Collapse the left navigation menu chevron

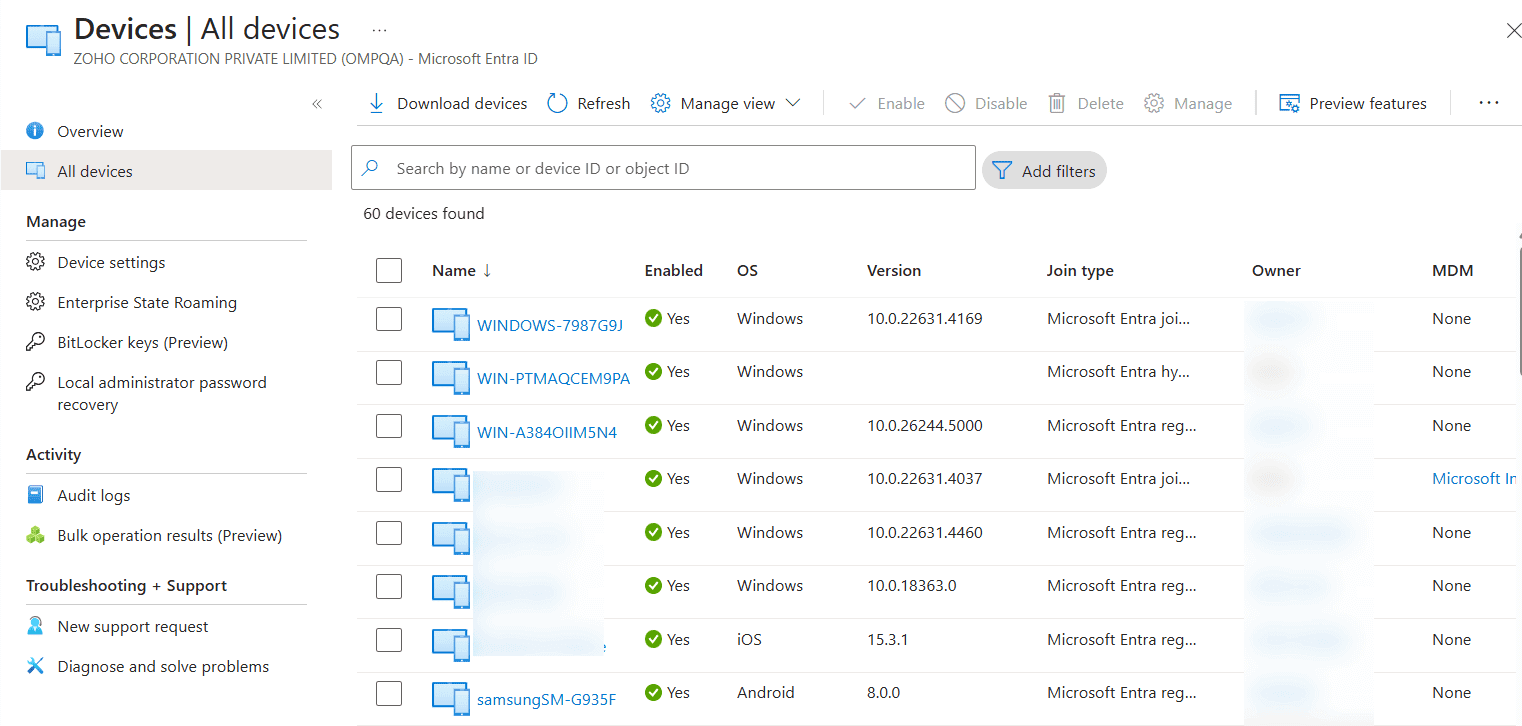[x=317, y=104]
